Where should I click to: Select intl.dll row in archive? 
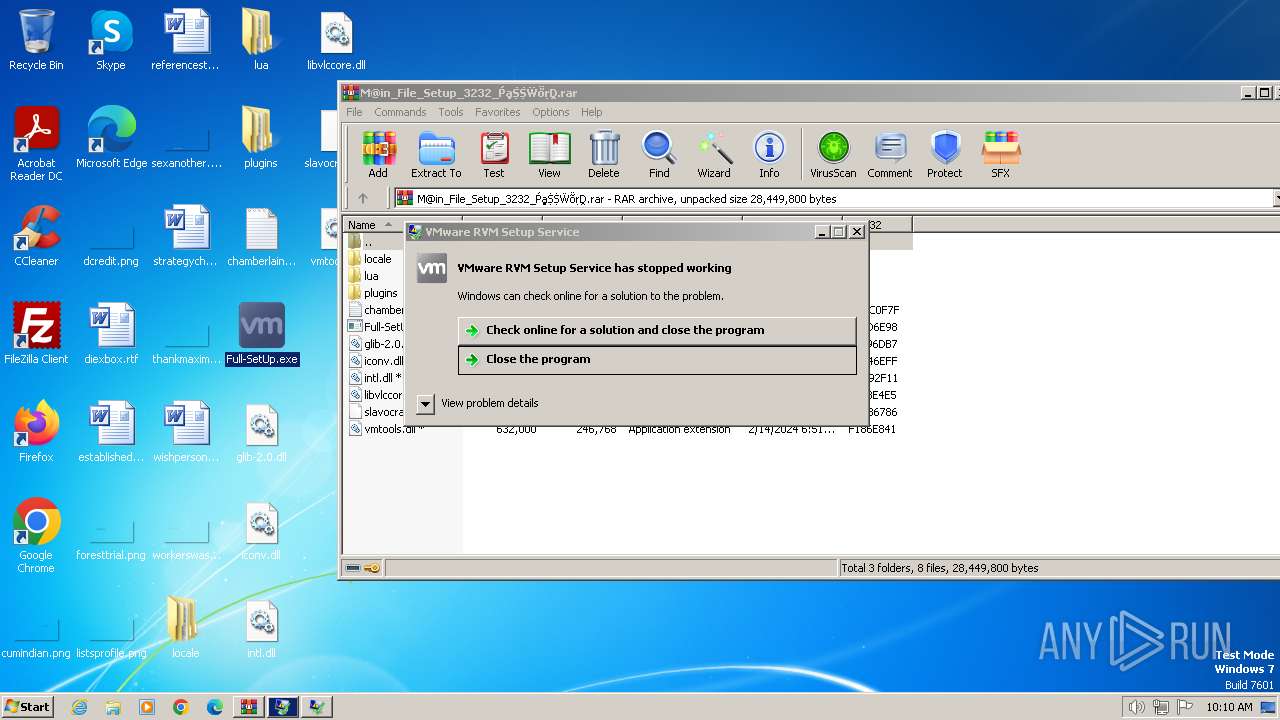[x=376, y=378]
